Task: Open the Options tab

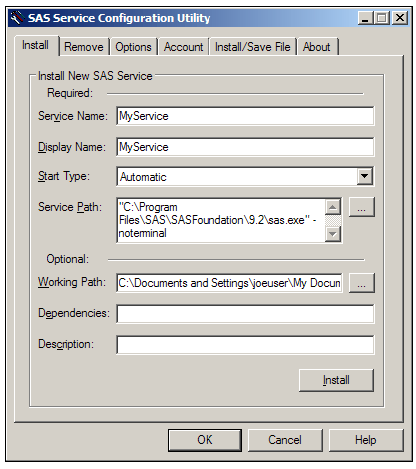Action: tap(133, 47)
